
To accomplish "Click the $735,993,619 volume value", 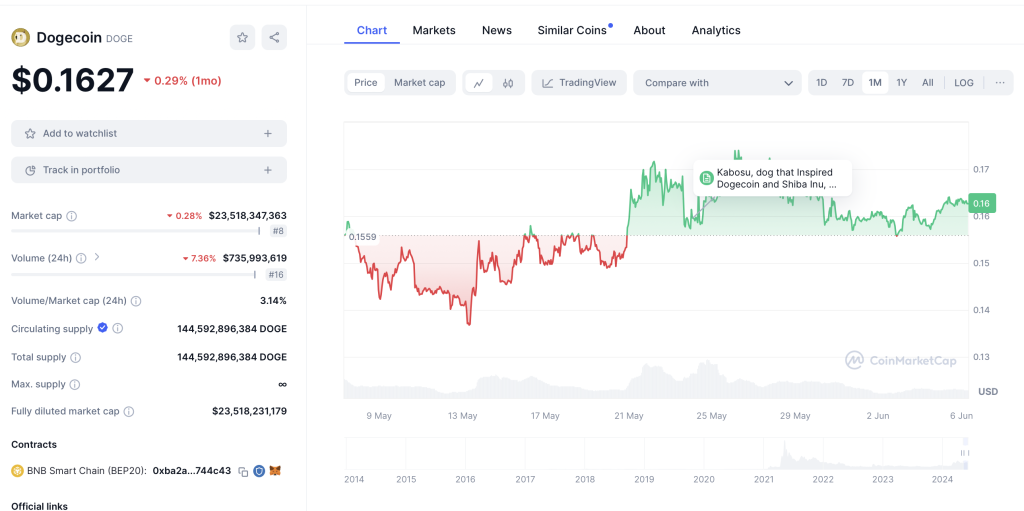I will point(255,258).
